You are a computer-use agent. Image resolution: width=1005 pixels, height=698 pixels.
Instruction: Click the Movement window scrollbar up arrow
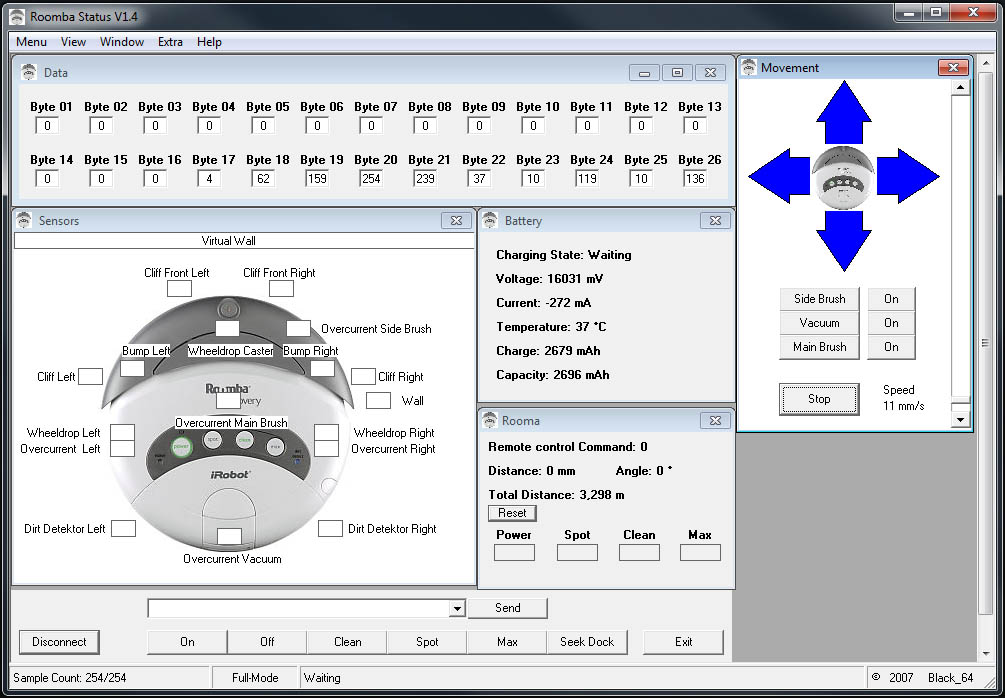pyautogui.click(x=960, y=88)
